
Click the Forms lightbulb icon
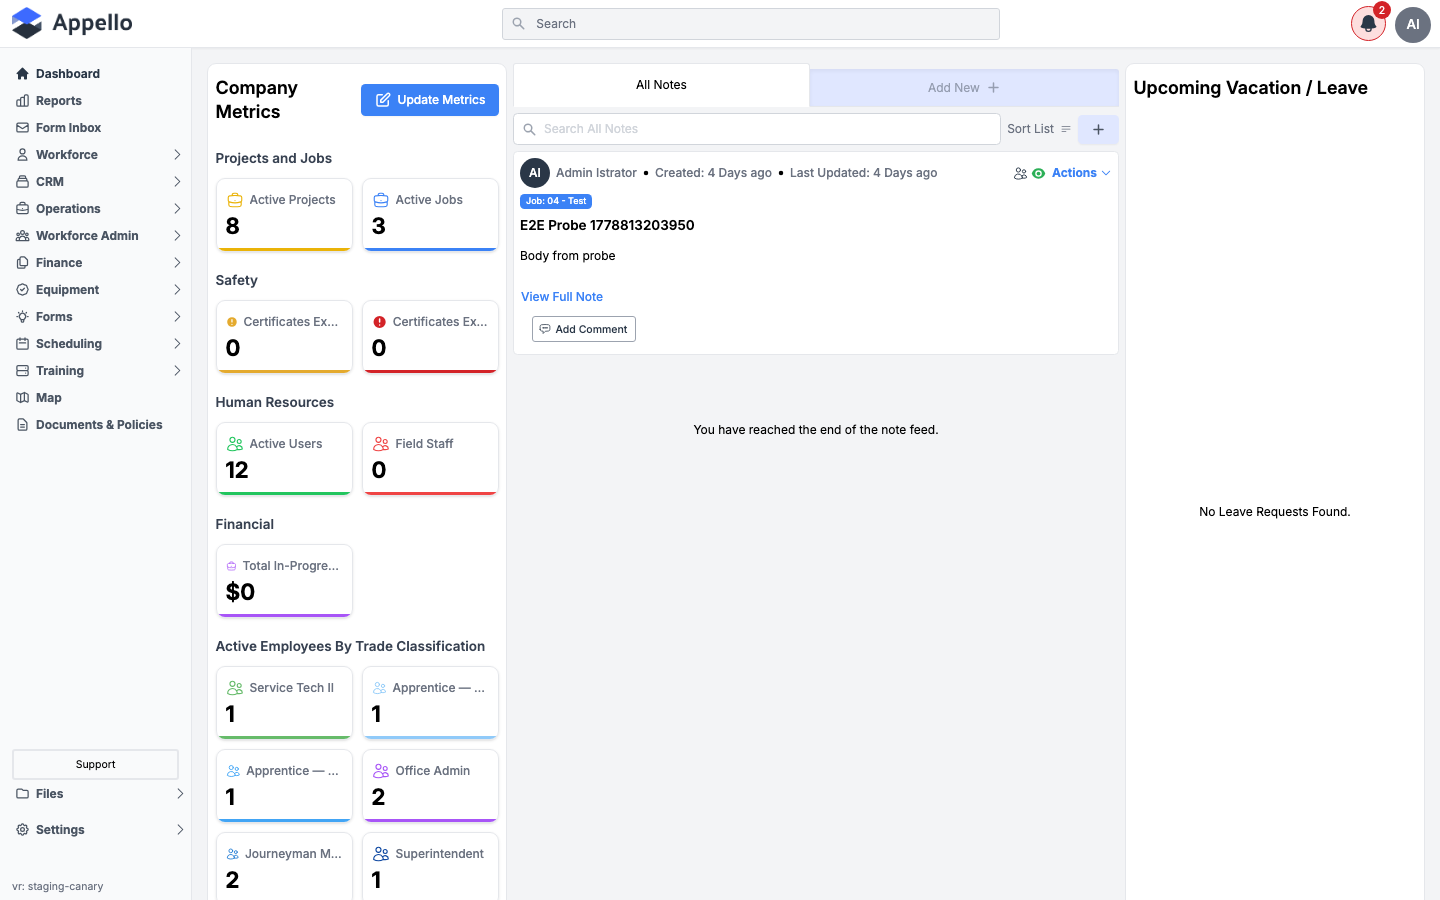pos(22,317)
